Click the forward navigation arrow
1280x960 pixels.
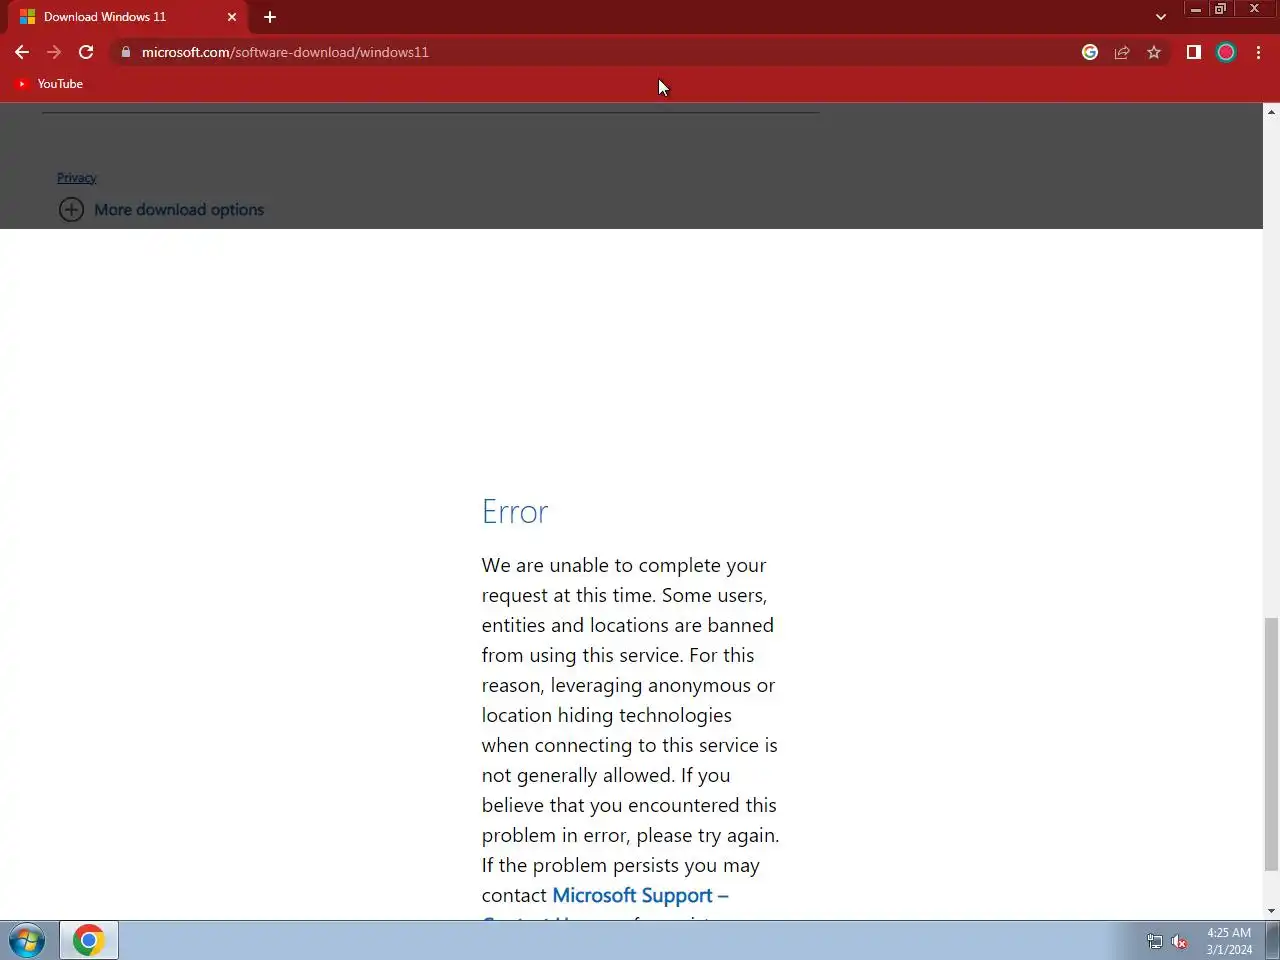click(54, 52)
